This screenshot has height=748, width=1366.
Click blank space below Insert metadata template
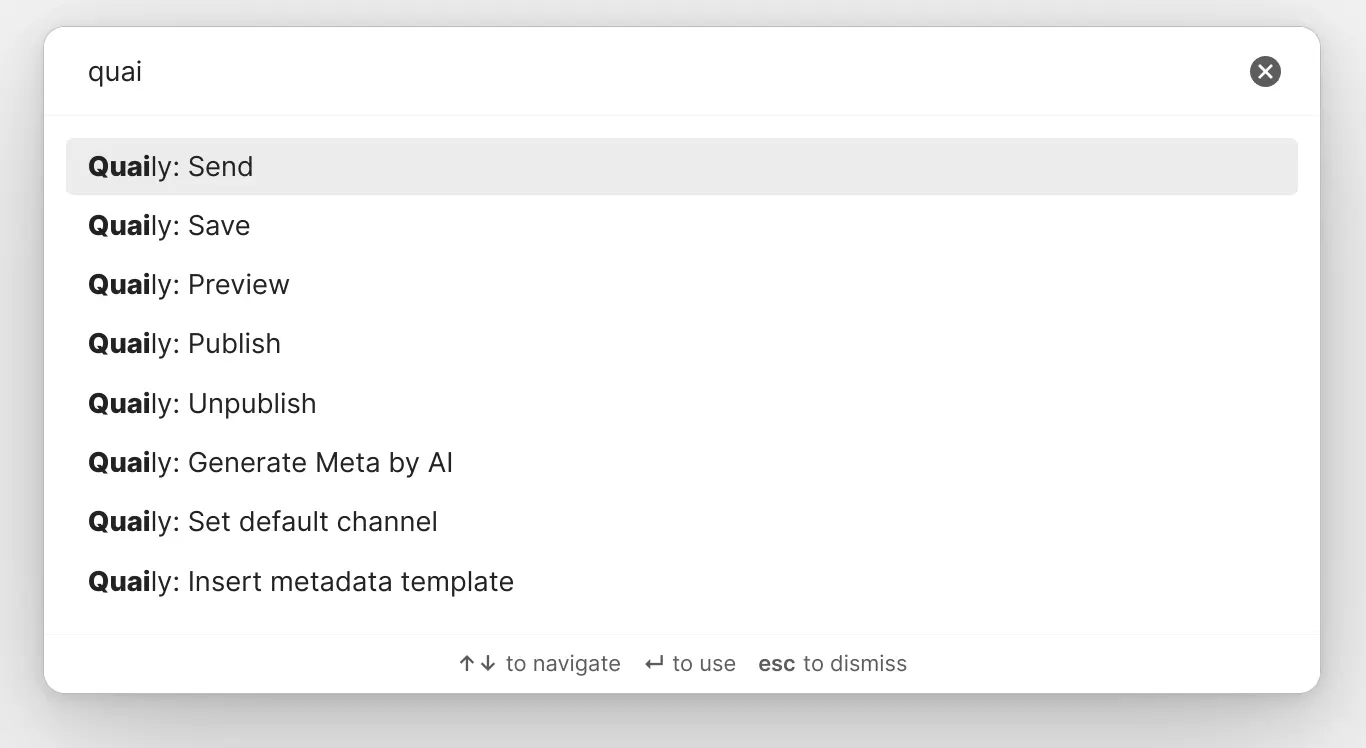(682, 622)
